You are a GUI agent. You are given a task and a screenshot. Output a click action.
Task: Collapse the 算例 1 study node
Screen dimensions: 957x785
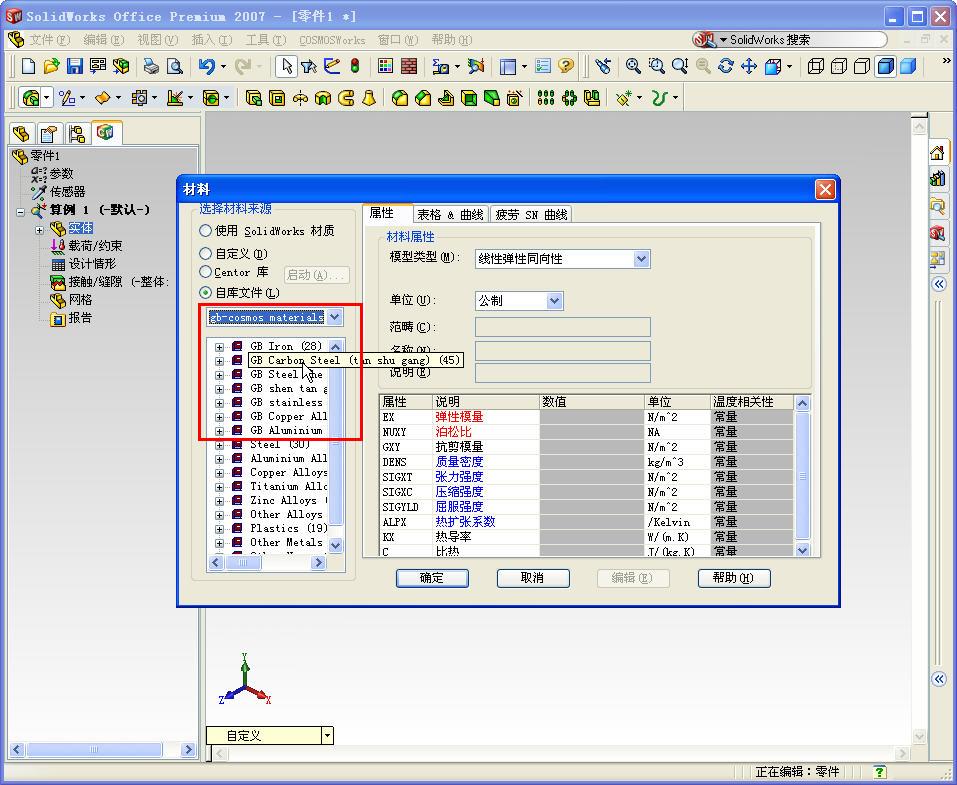(x=20, y=212)
